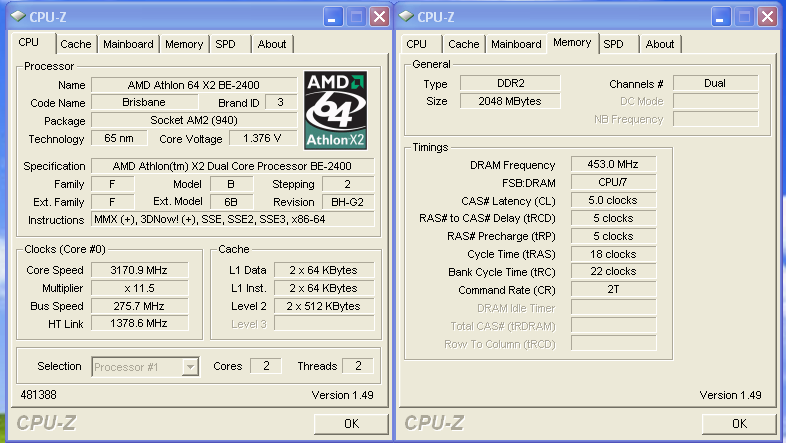Click the Stepping value 2
The height and width of the screenshot is (443, 786).
pos(347,184)
